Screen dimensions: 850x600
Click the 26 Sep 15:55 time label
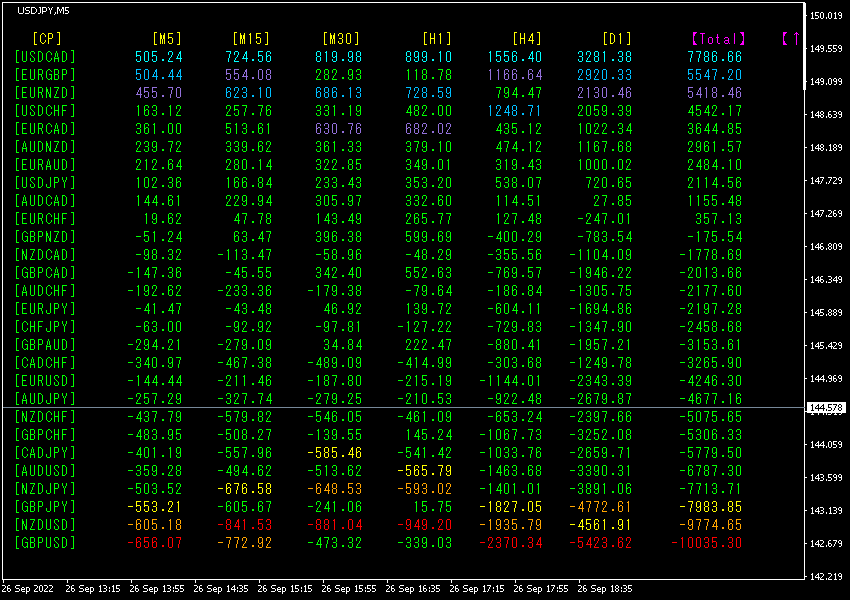click(x=349, y=589)
